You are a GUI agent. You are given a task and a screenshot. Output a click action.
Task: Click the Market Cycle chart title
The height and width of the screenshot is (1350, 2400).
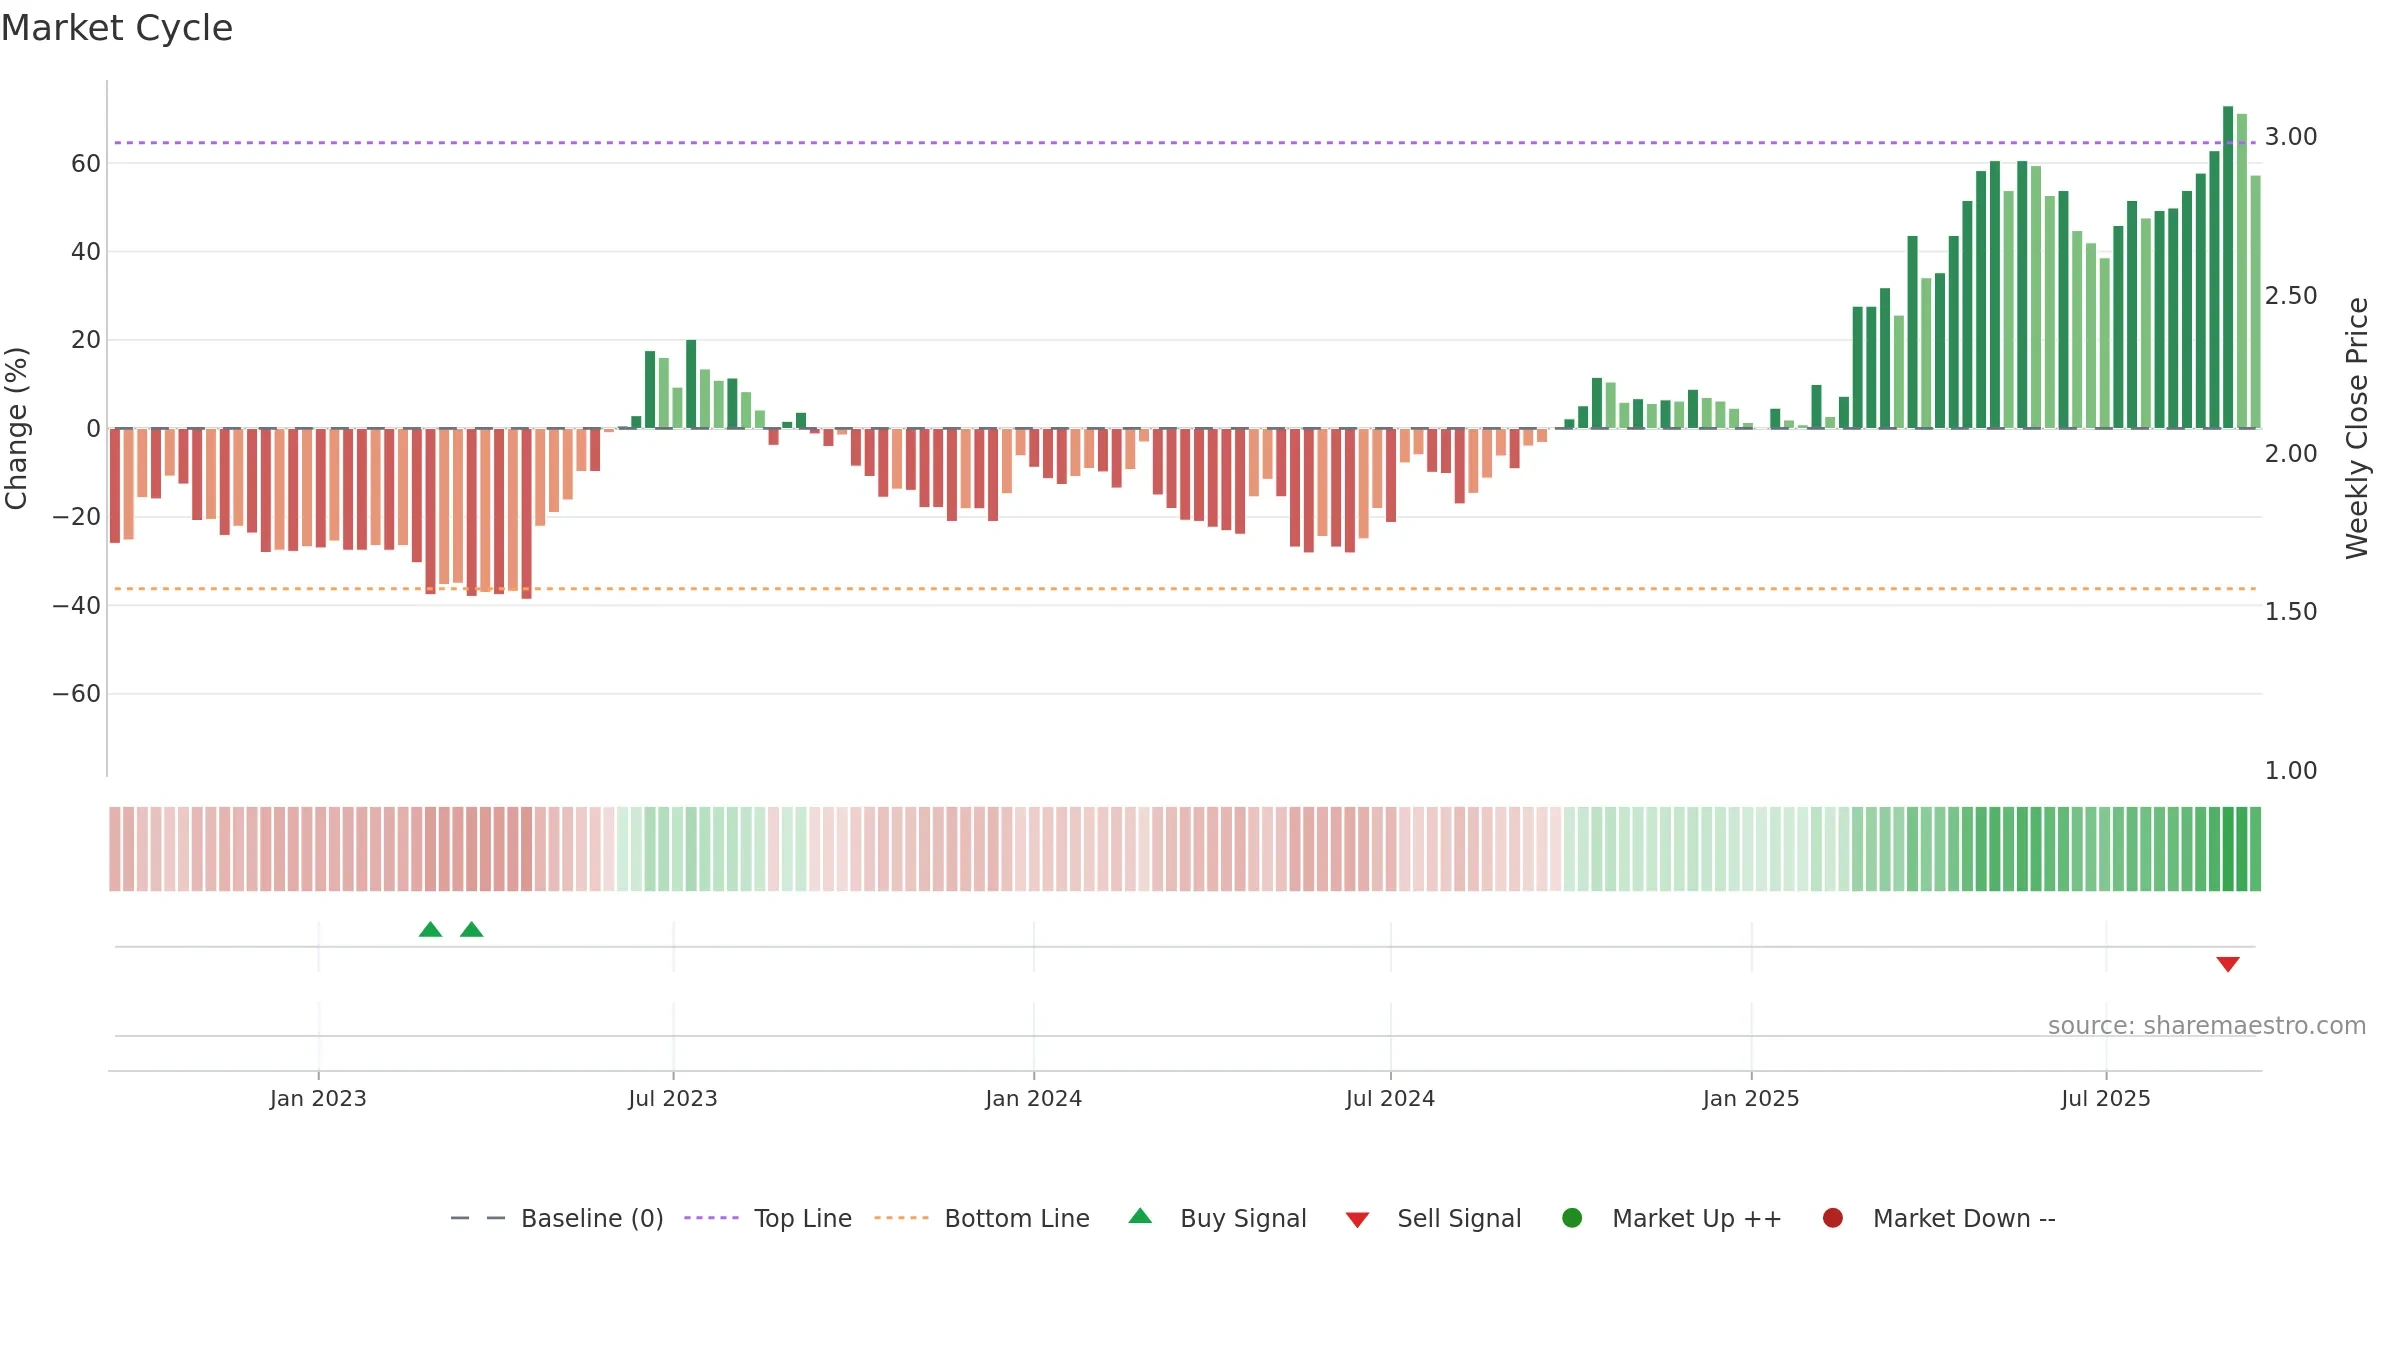tap(117, 28)
